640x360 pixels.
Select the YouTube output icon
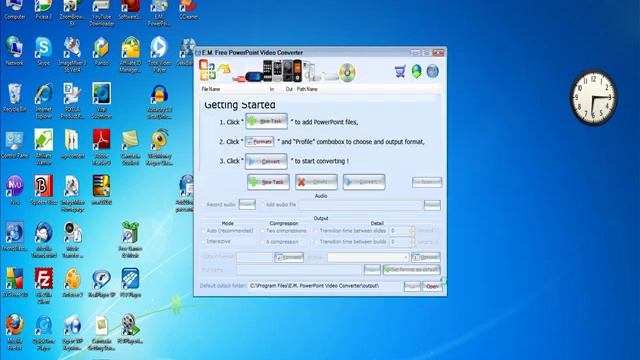click(238, 78)
